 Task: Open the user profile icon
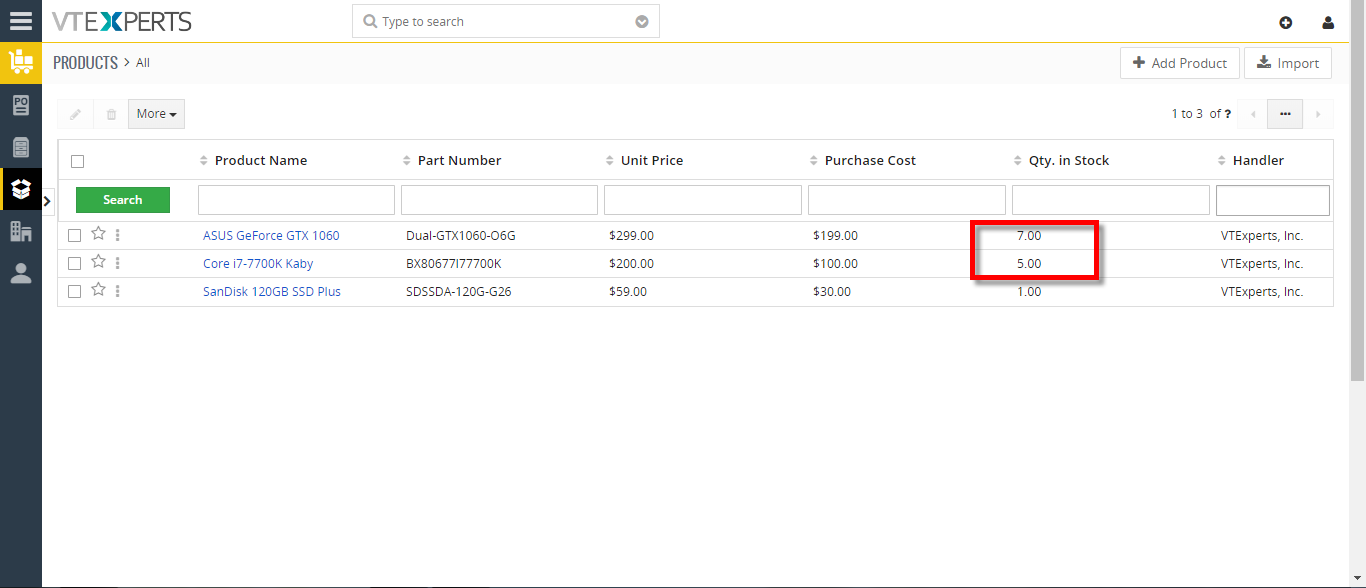pos(1328,22)
